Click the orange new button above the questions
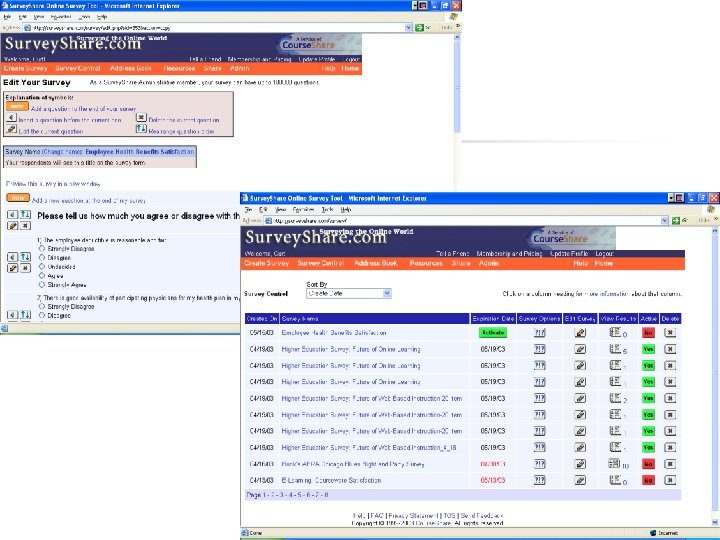 tap(18, 198)
